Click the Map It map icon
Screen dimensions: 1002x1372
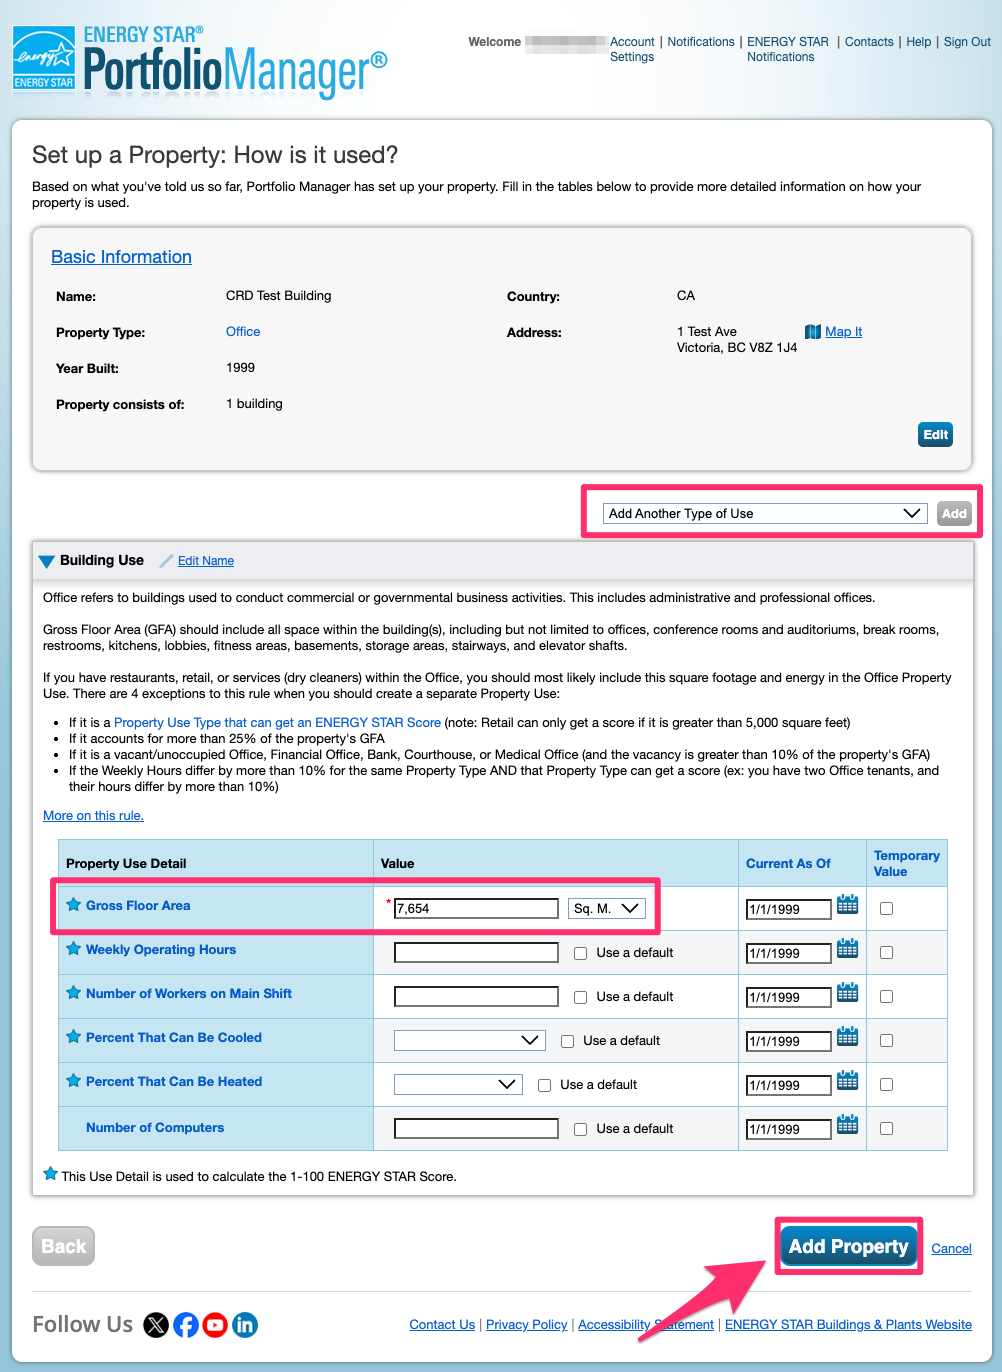point(812,332)
